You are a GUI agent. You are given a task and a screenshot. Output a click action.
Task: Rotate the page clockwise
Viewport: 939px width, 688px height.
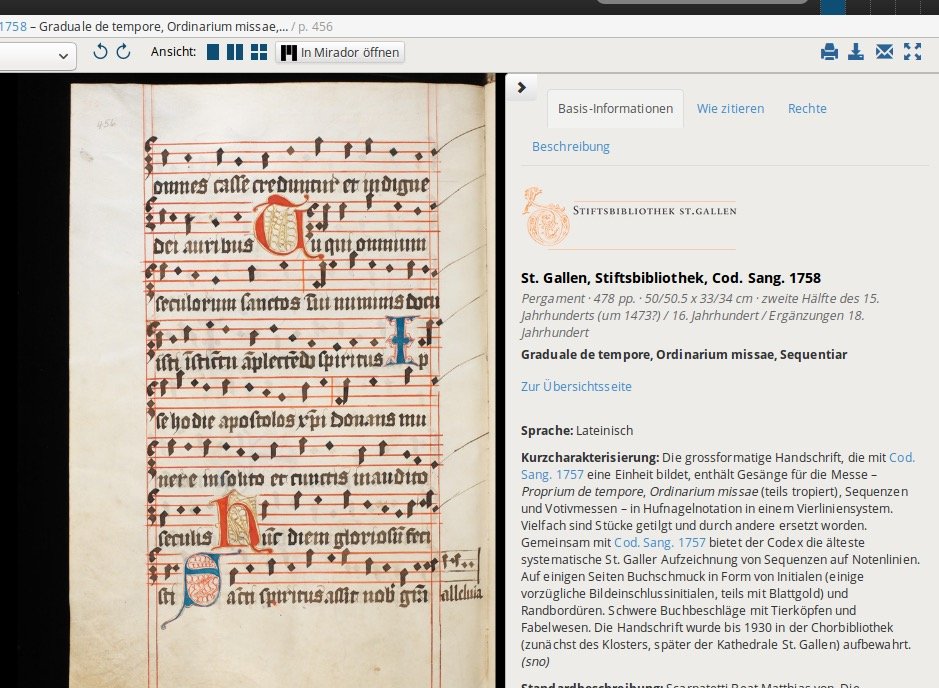tap(123, 52)
